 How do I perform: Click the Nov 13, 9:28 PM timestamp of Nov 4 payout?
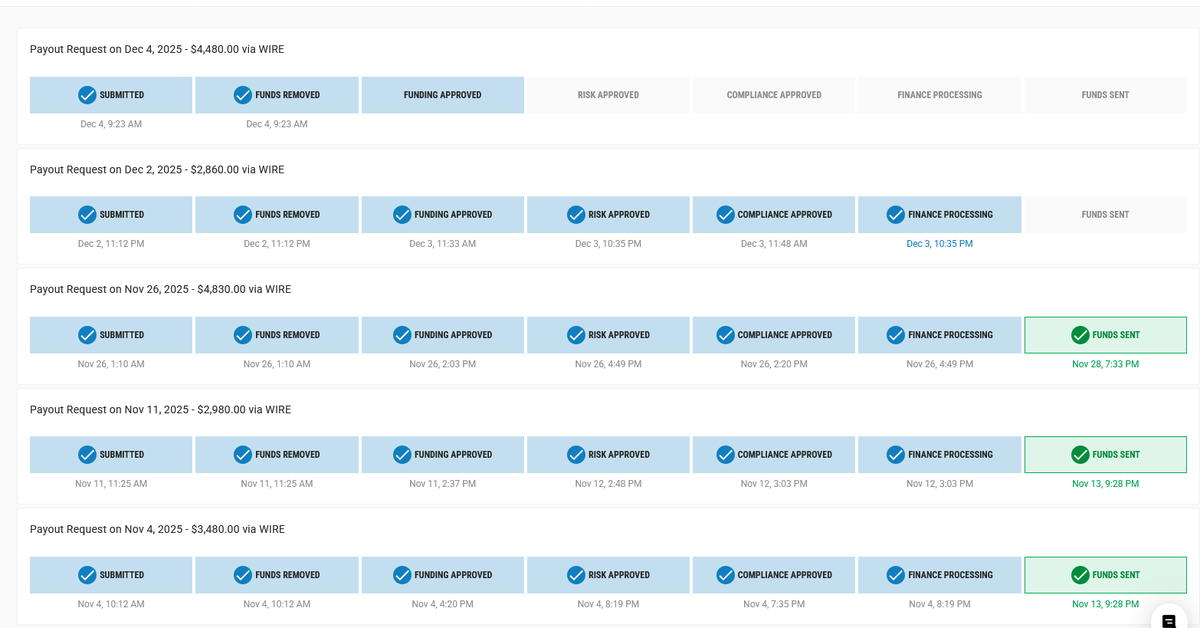point(1105,604)
